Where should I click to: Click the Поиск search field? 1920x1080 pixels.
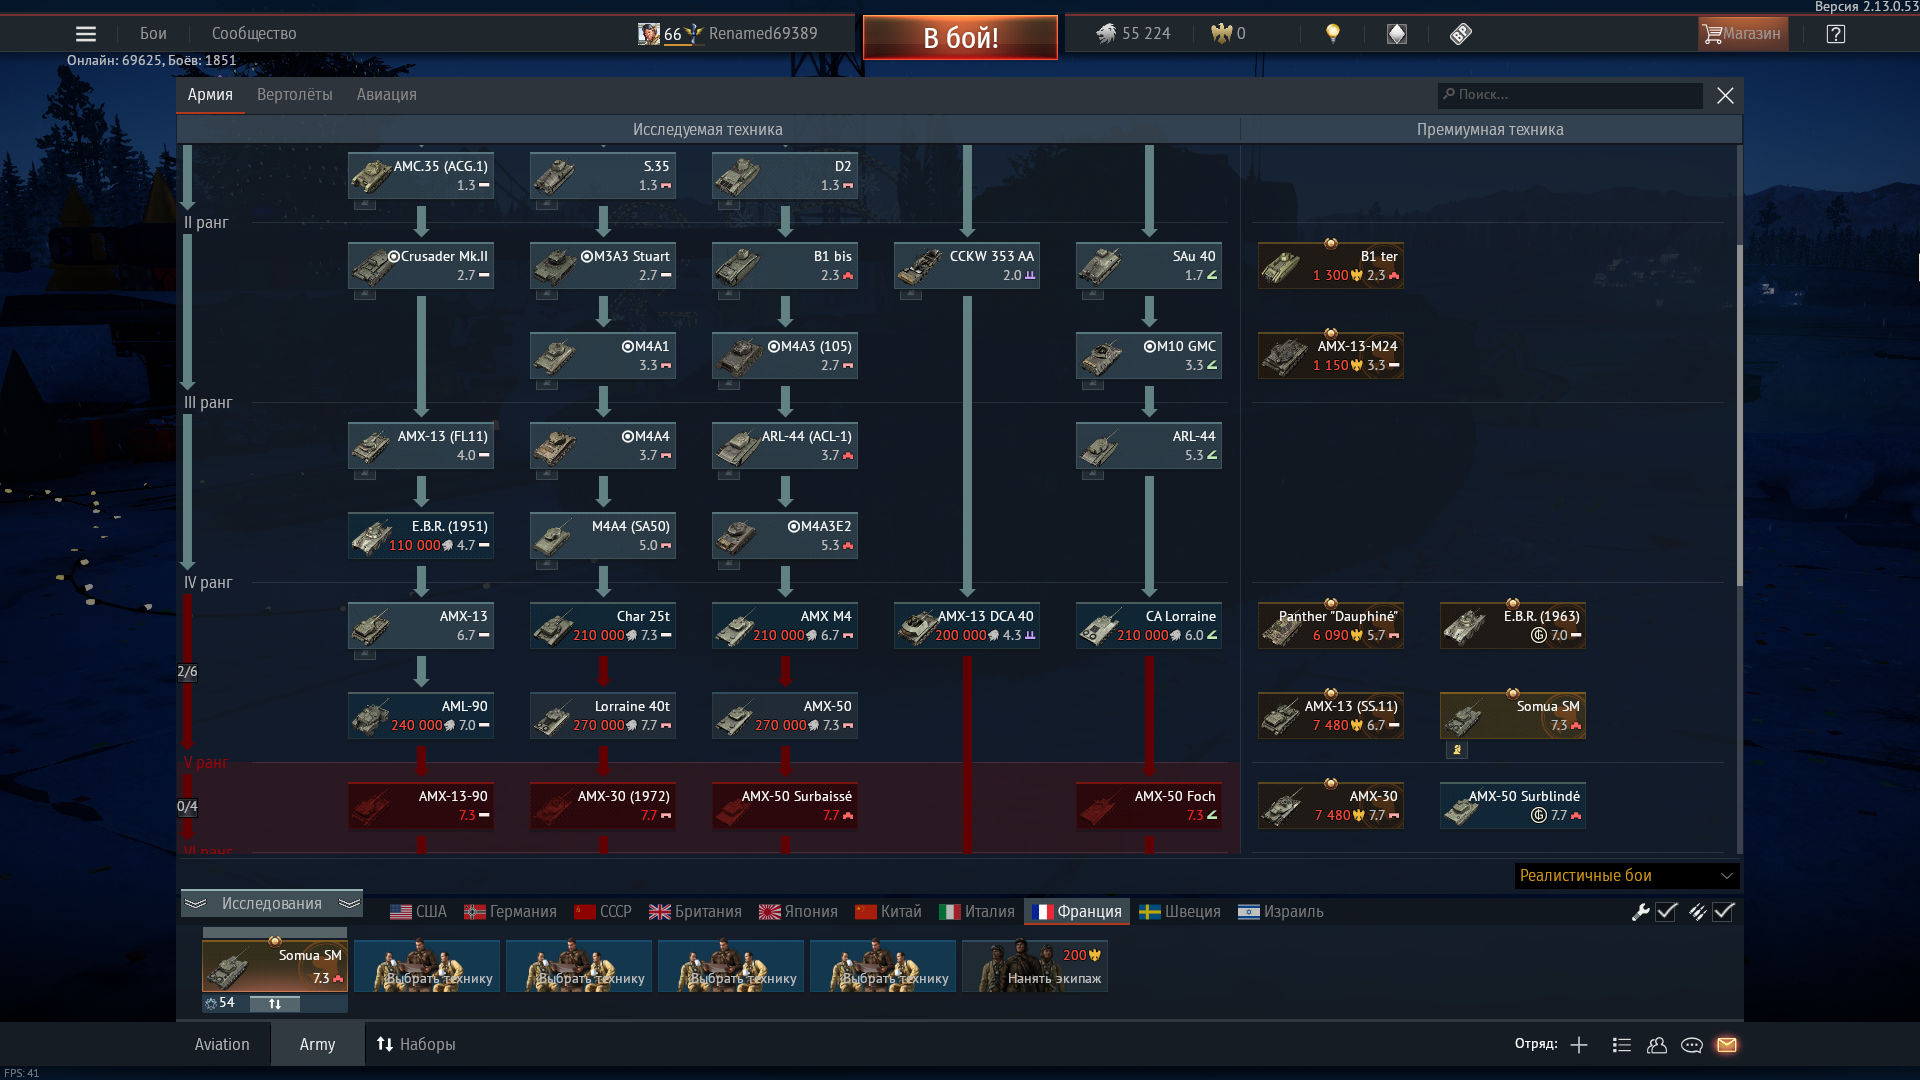tap(1570, 95)
